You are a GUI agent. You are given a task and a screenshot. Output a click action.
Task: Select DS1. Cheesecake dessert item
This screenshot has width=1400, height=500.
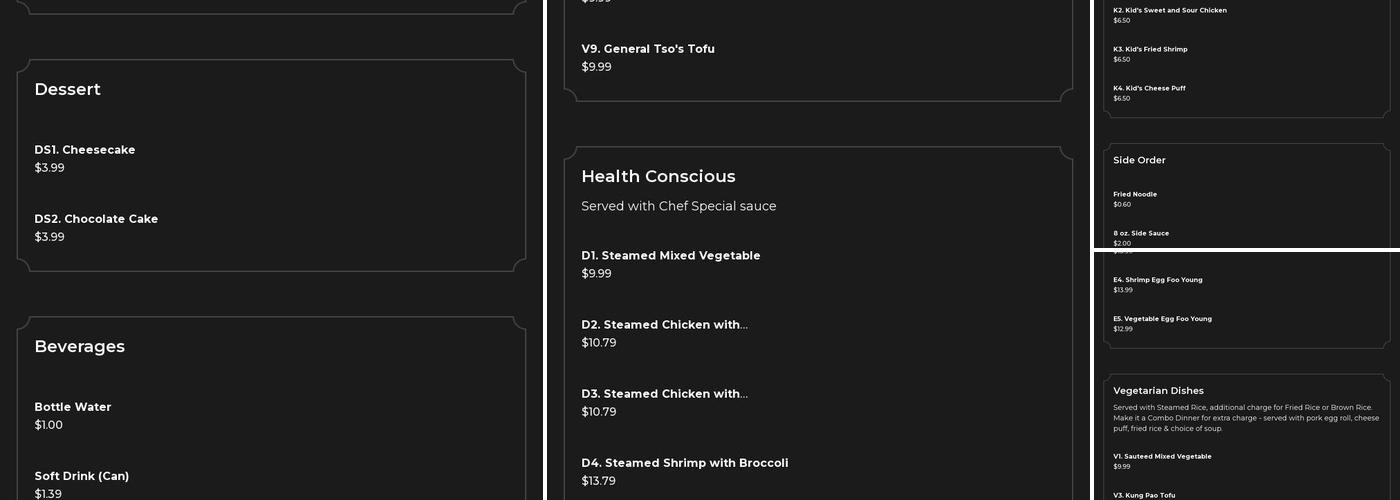(85, 150)
